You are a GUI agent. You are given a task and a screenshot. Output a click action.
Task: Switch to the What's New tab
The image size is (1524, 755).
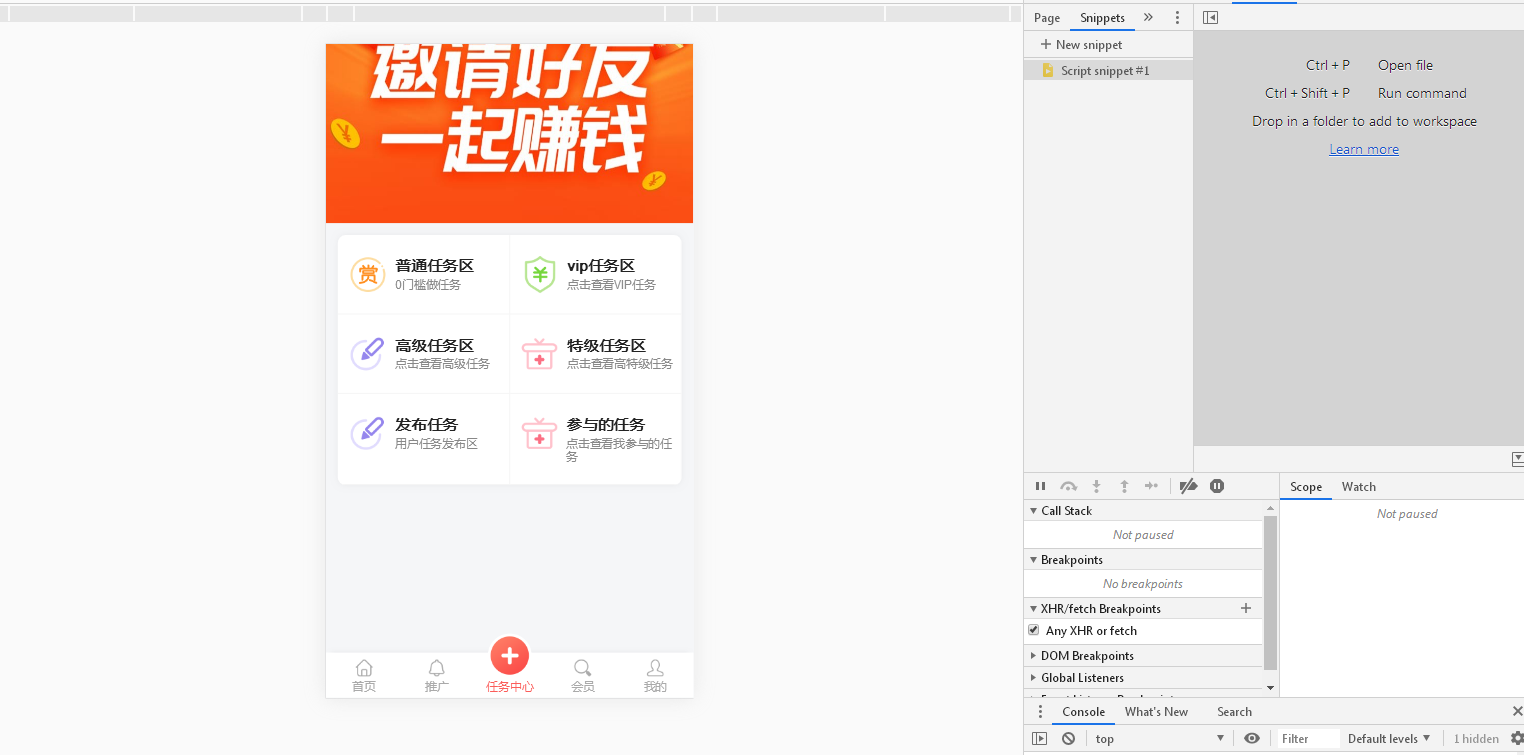(1156, 711)
